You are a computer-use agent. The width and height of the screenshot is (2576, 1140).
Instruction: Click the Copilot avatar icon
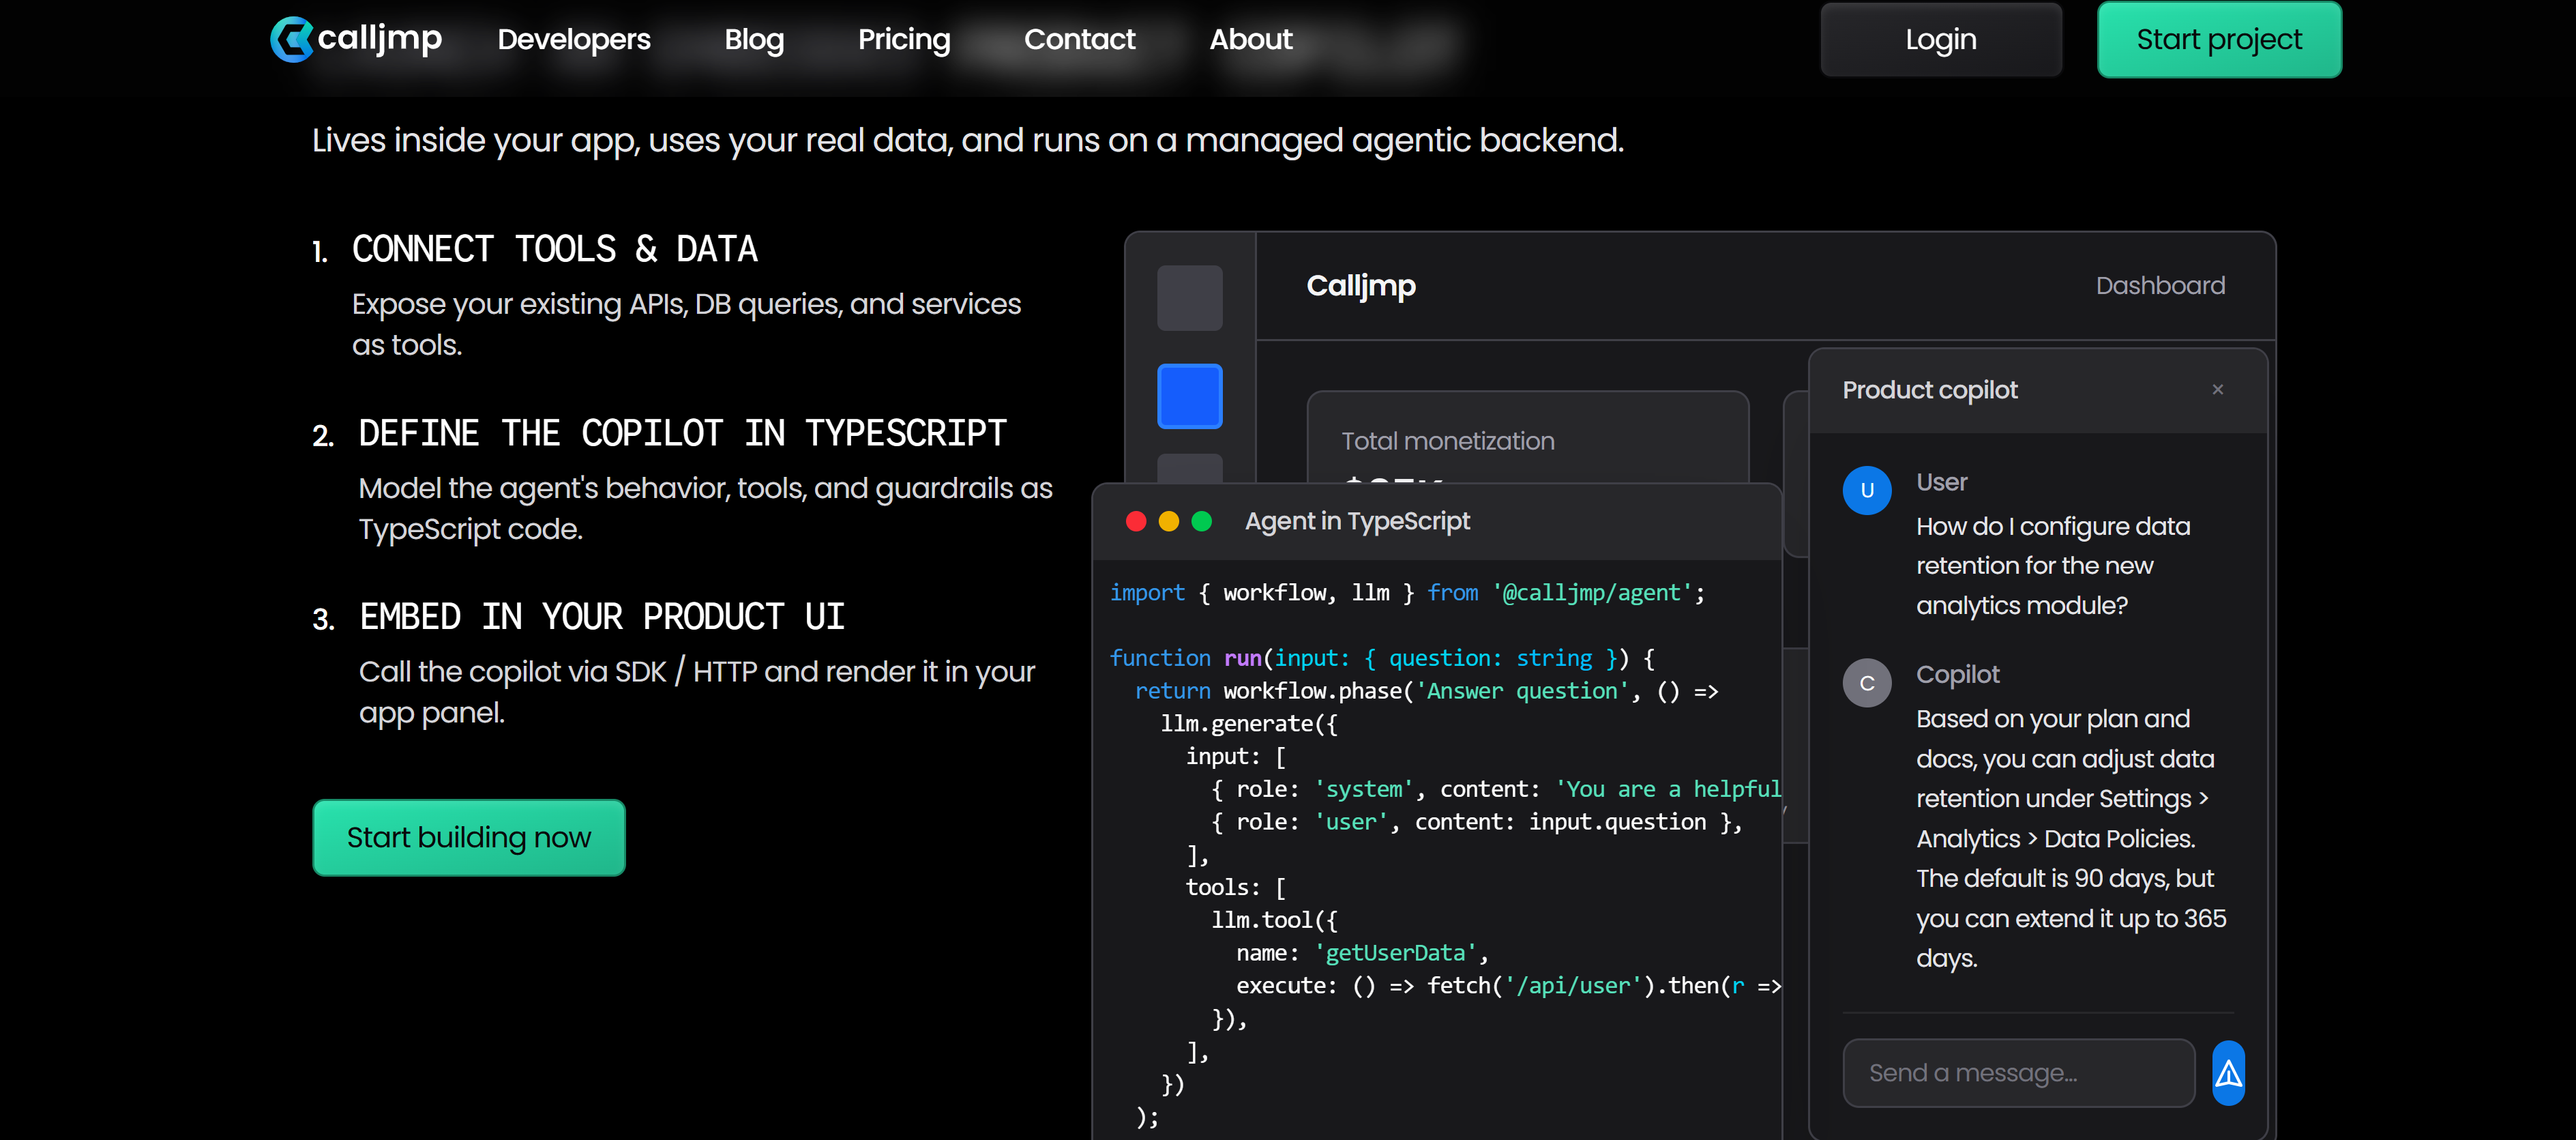[x=1866, y=683]
